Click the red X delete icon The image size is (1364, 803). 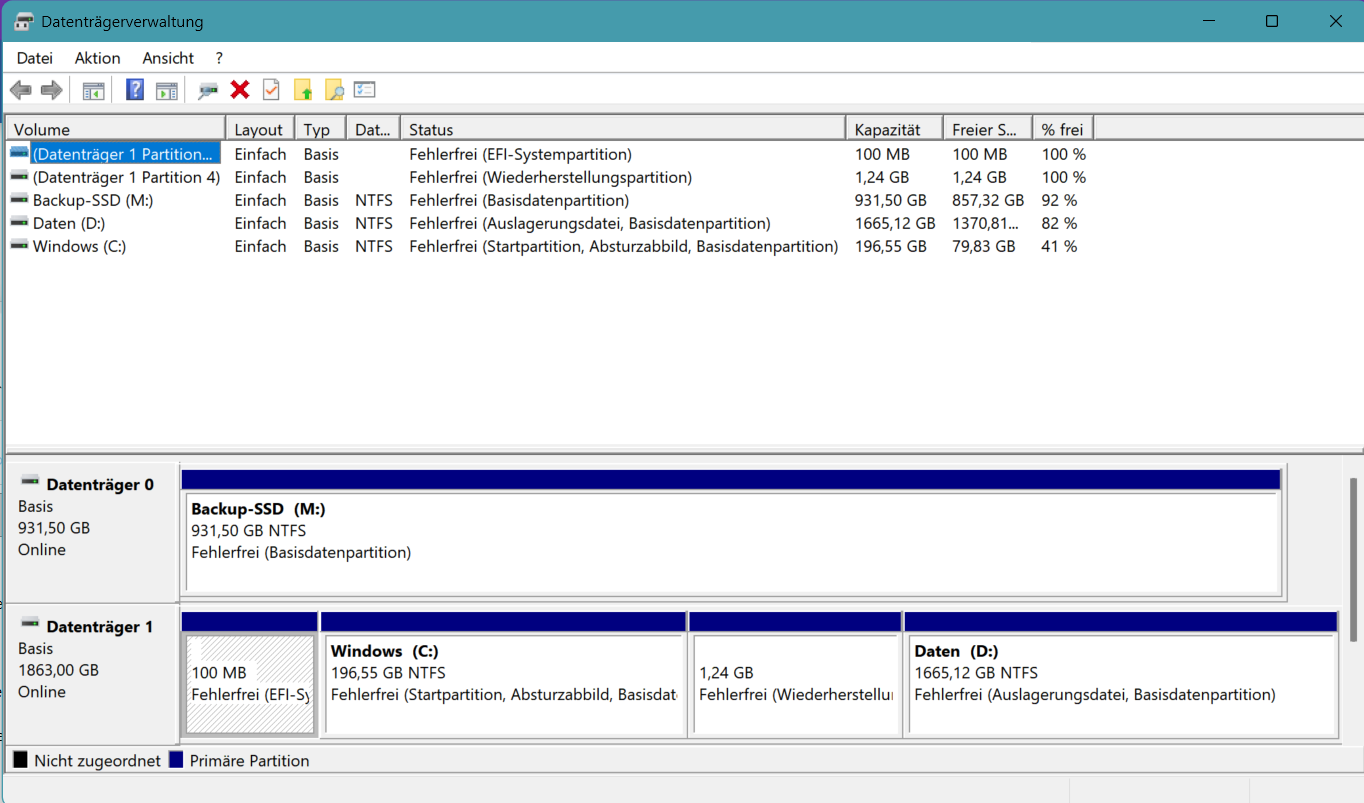[239, 90]
